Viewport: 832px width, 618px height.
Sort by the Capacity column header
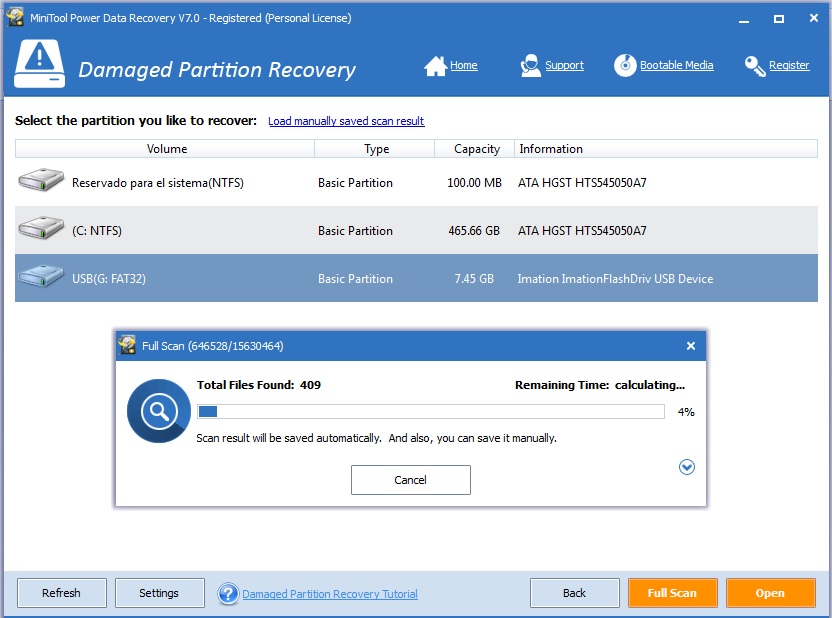476,149
